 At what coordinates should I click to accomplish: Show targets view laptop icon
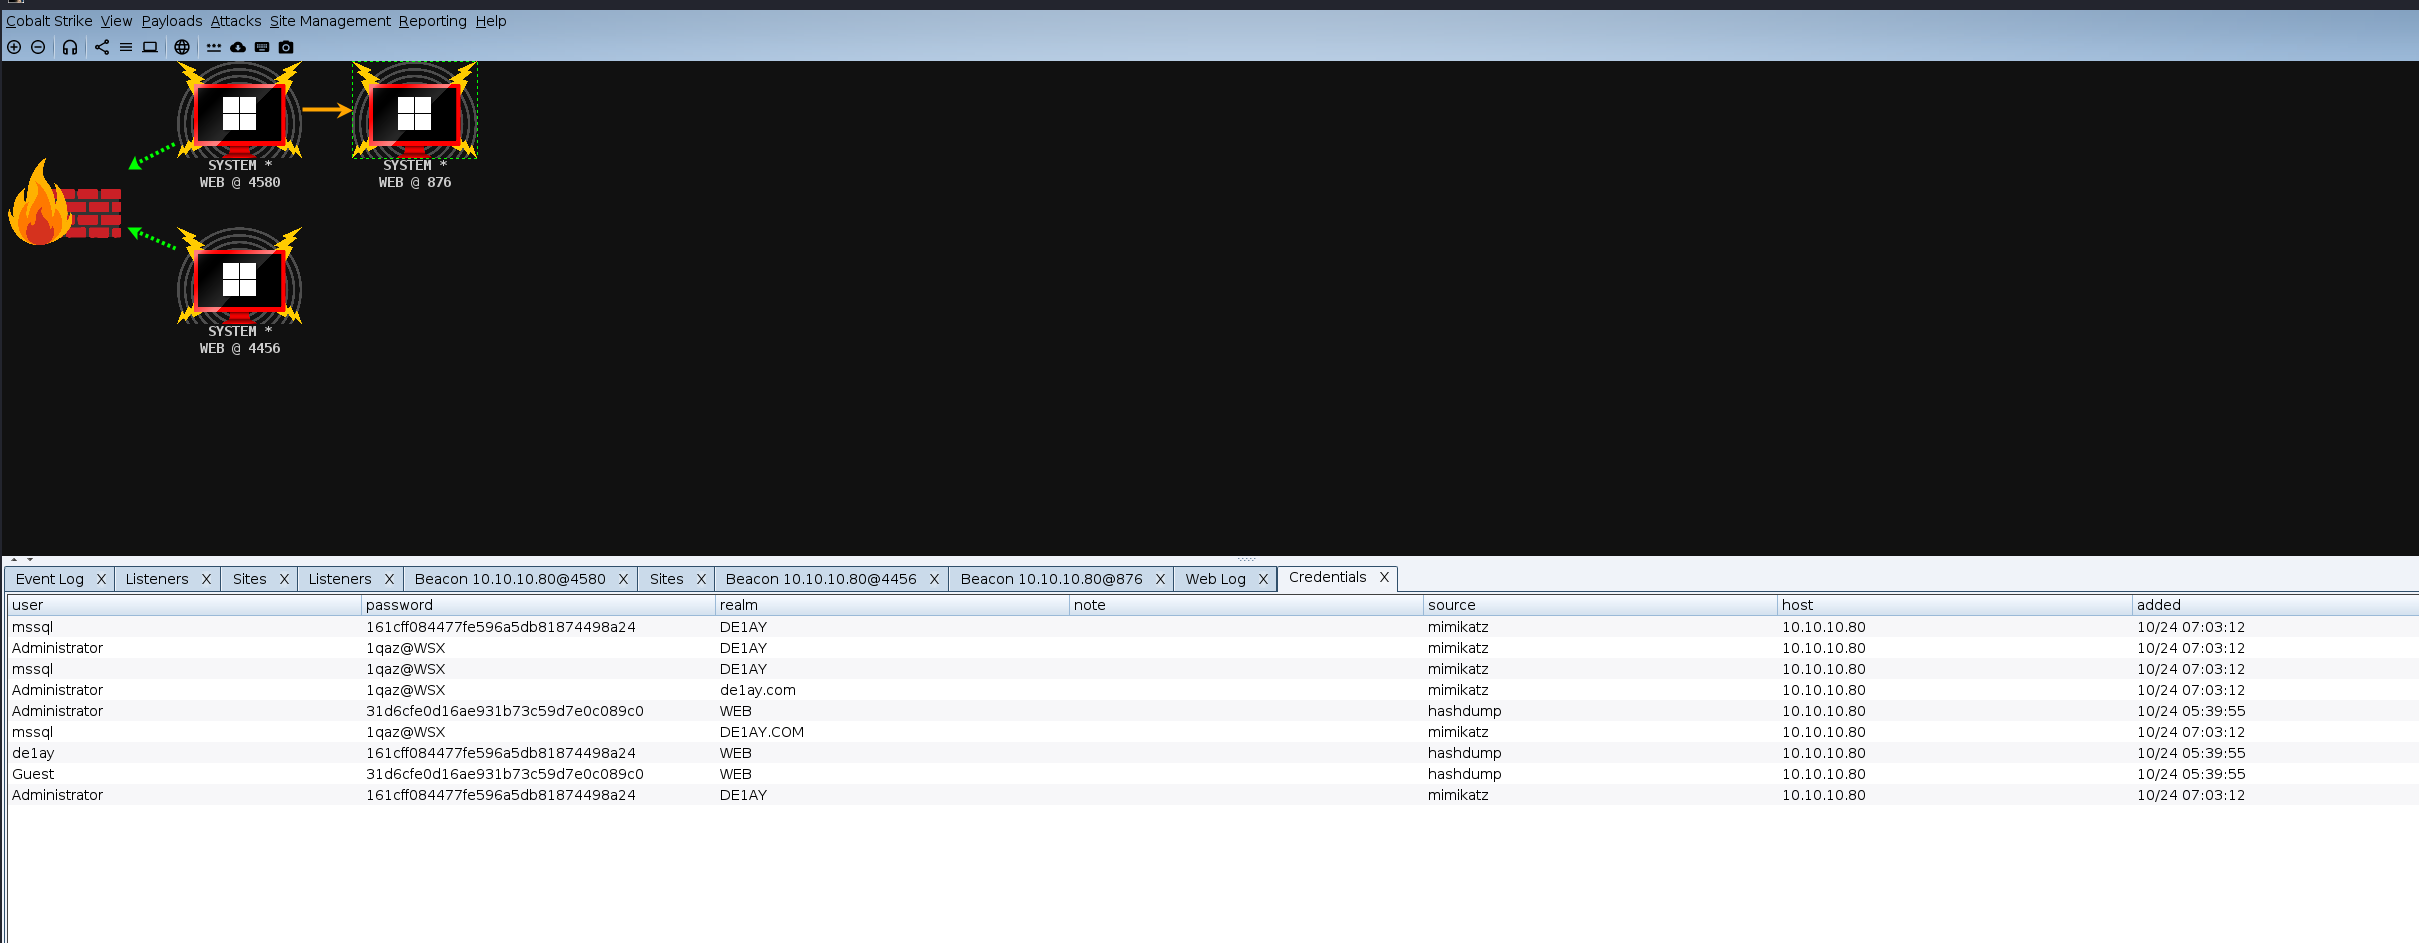coord(150,47)
